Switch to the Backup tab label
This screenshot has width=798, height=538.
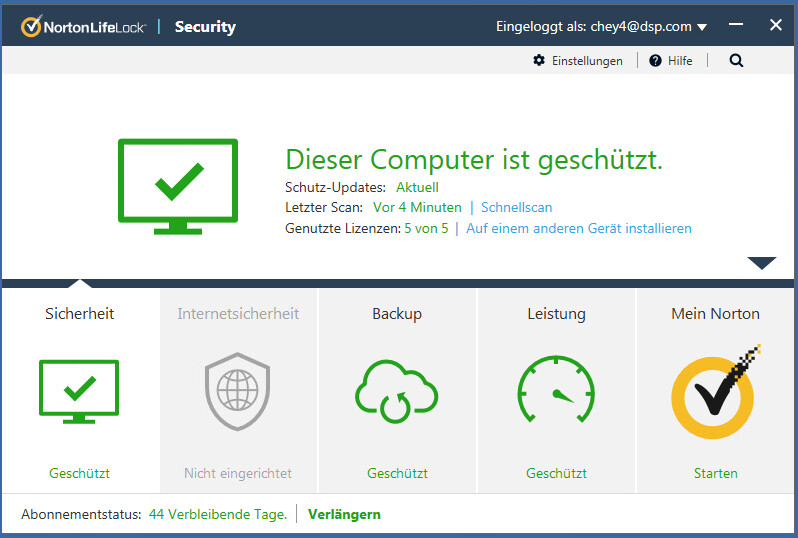tap(397, 314)
